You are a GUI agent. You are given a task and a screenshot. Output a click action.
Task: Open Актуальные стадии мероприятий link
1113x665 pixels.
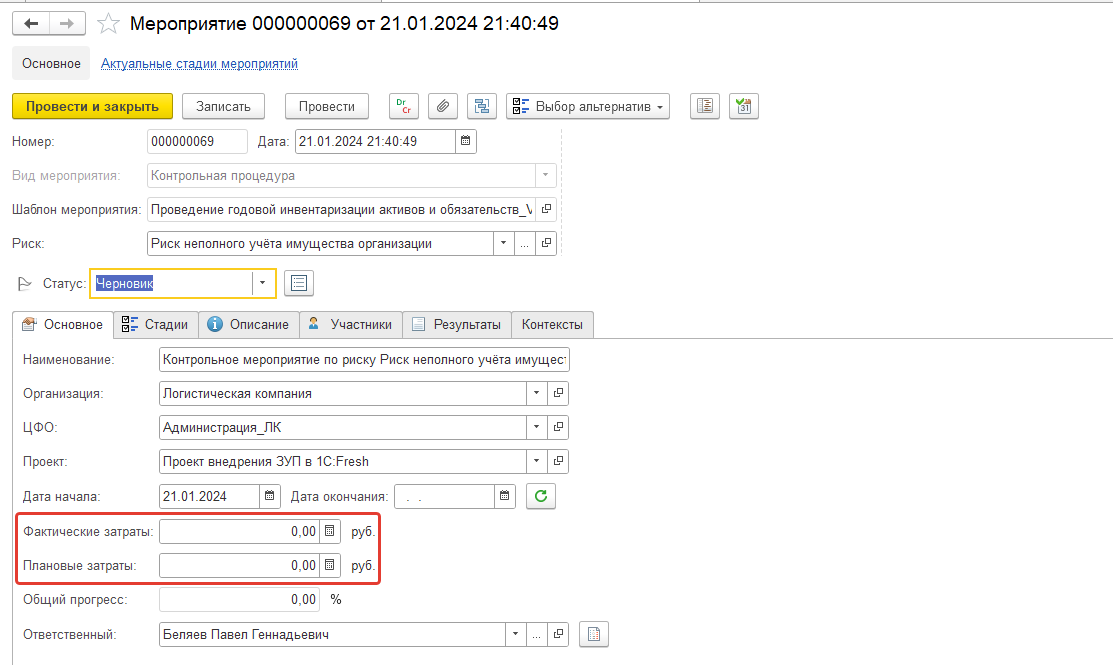[199, 64]
